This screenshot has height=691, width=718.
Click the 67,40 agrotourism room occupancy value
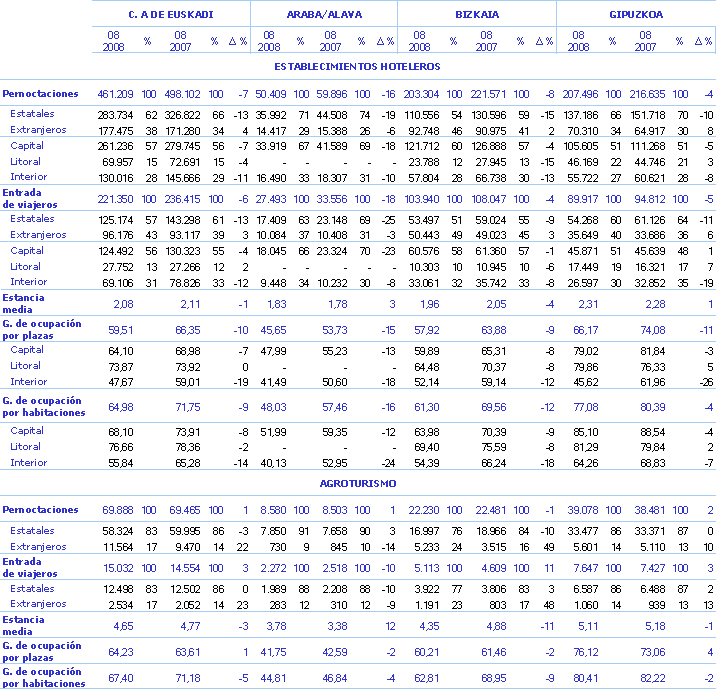[x=121, y=677]
